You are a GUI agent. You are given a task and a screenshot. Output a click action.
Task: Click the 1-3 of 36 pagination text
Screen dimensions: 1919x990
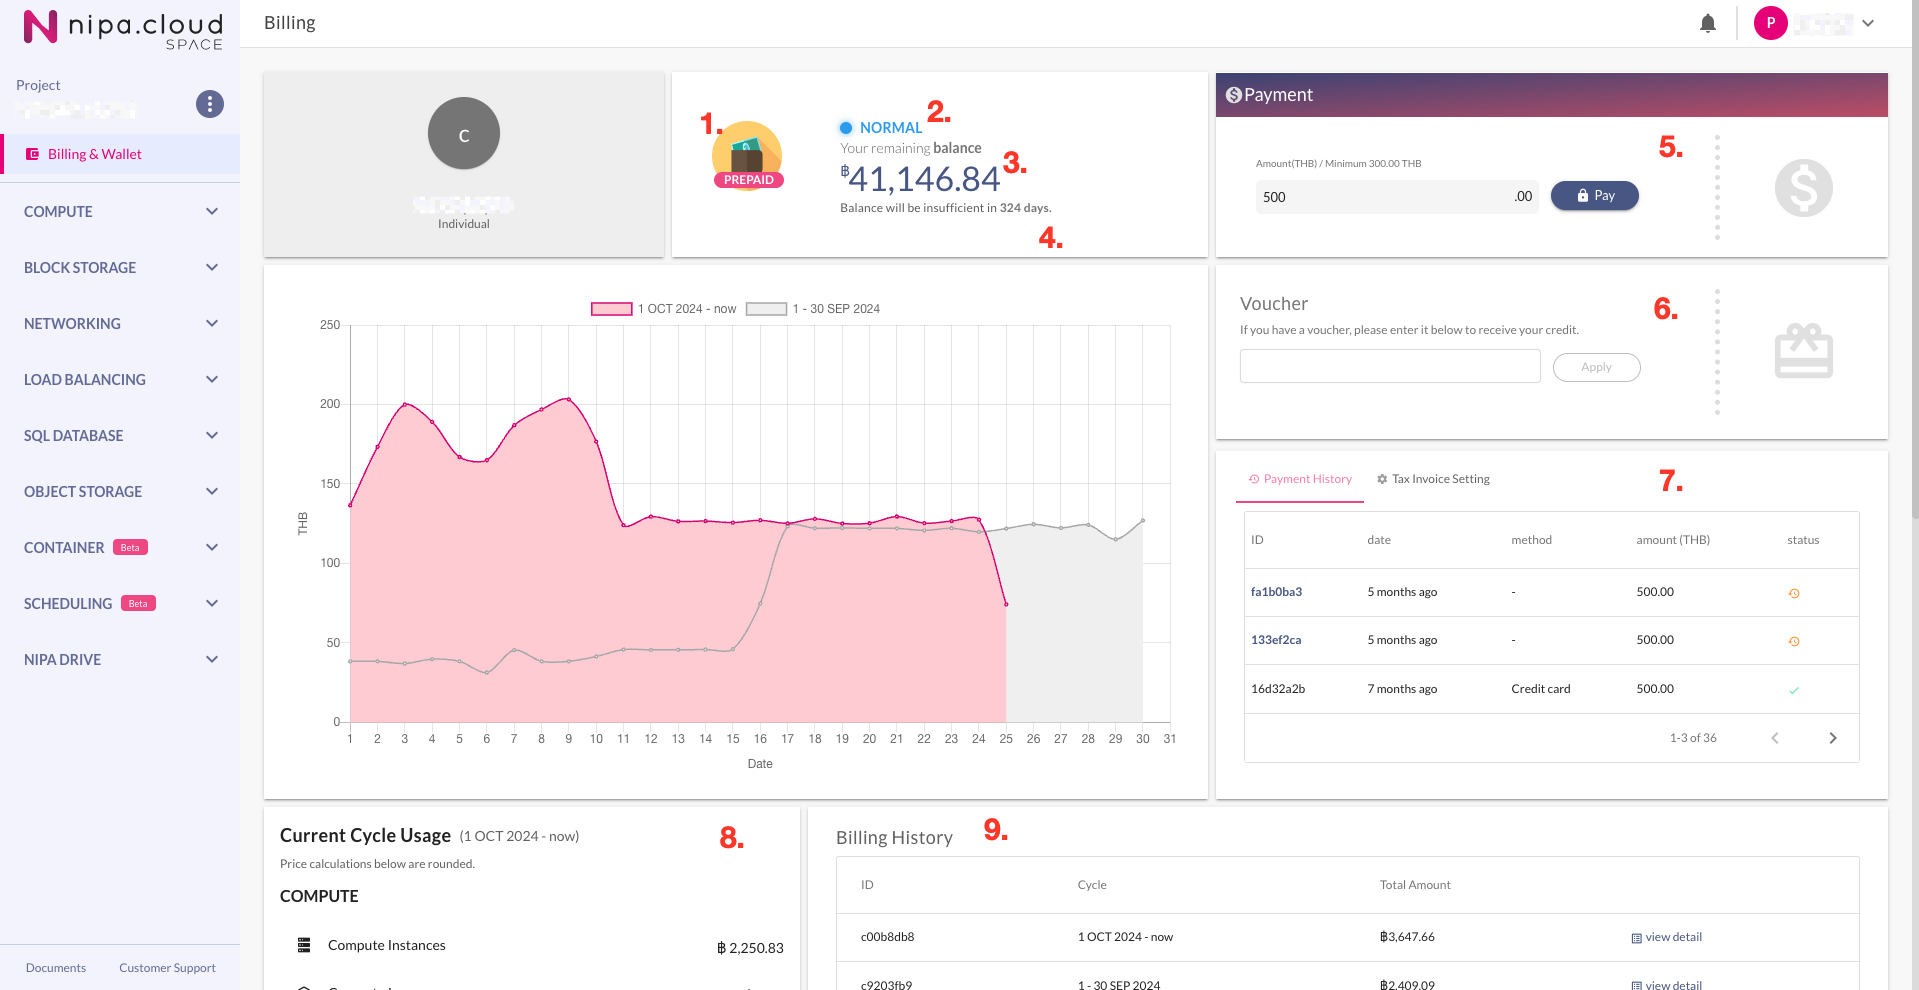tap(1693, 738)
